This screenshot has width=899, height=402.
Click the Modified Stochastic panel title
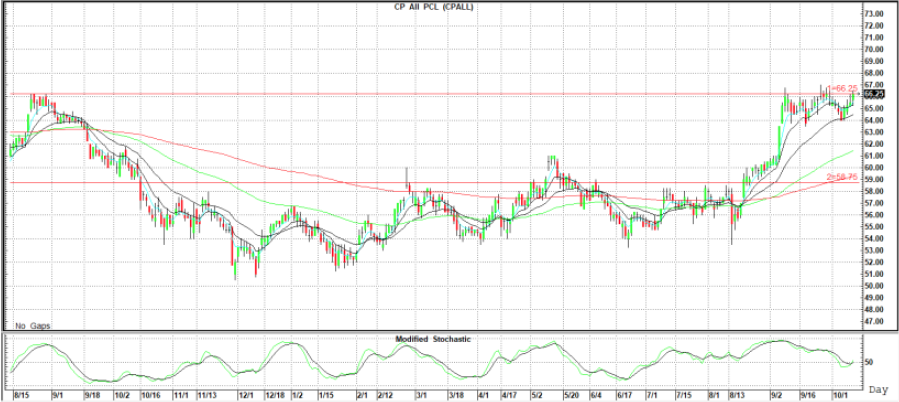coord(433,339)
